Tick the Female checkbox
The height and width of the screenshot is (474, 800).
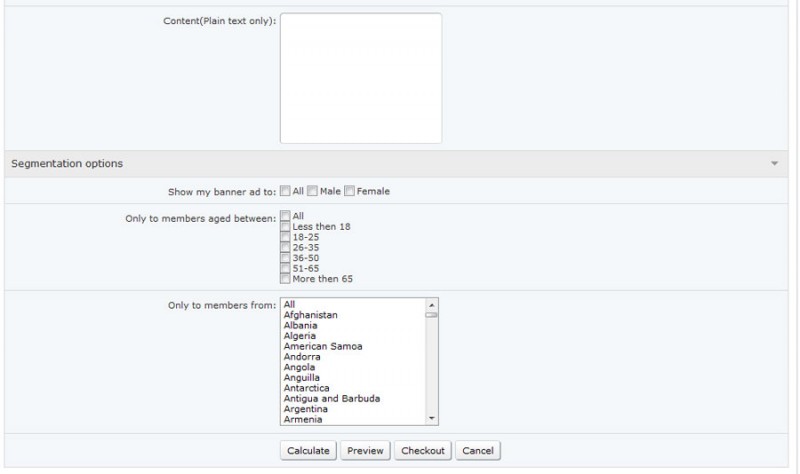[x=349, y=191]
